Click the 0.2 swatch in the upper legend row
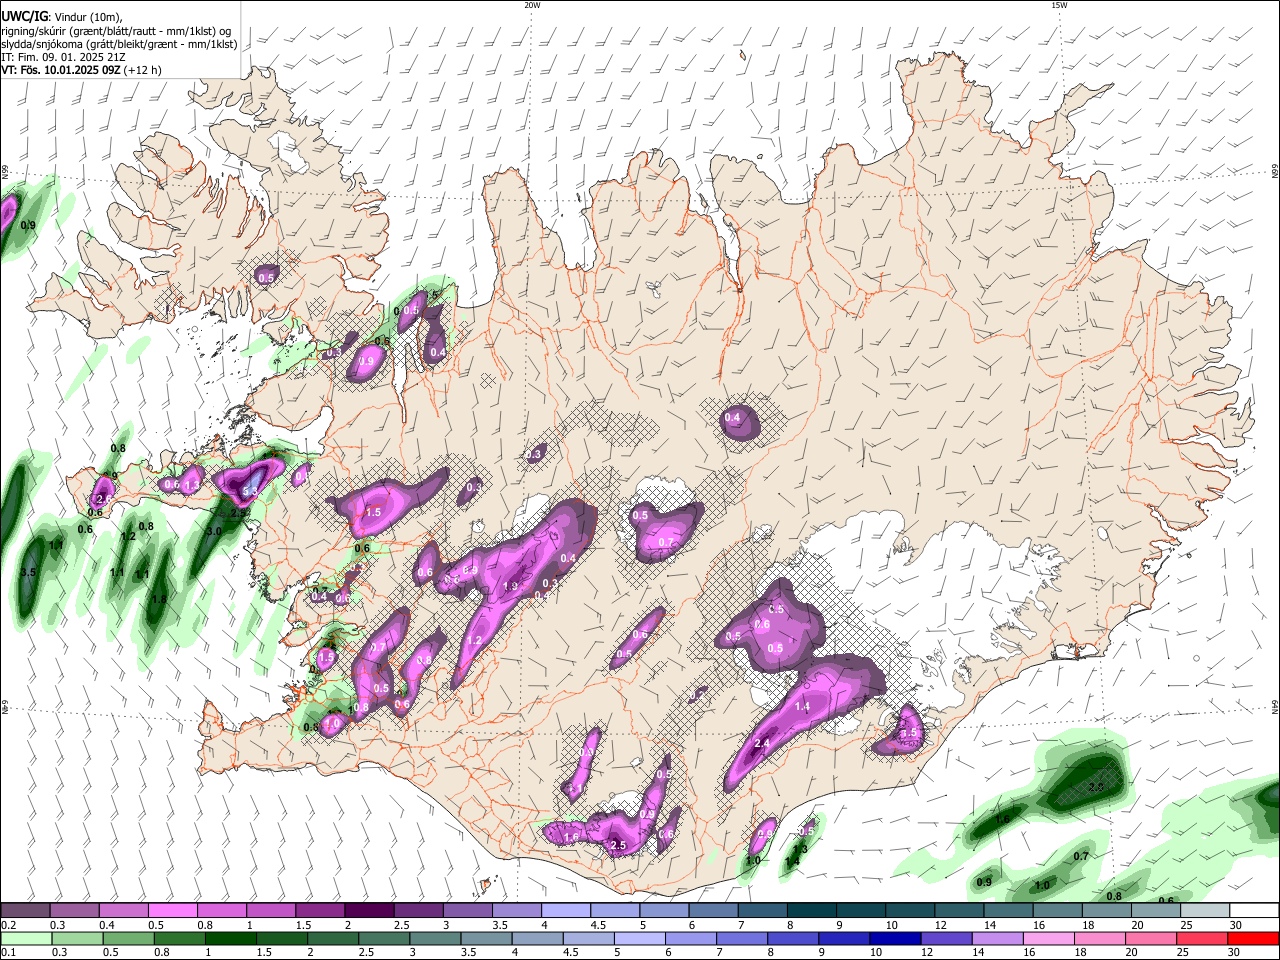 [x=25, y=911]
